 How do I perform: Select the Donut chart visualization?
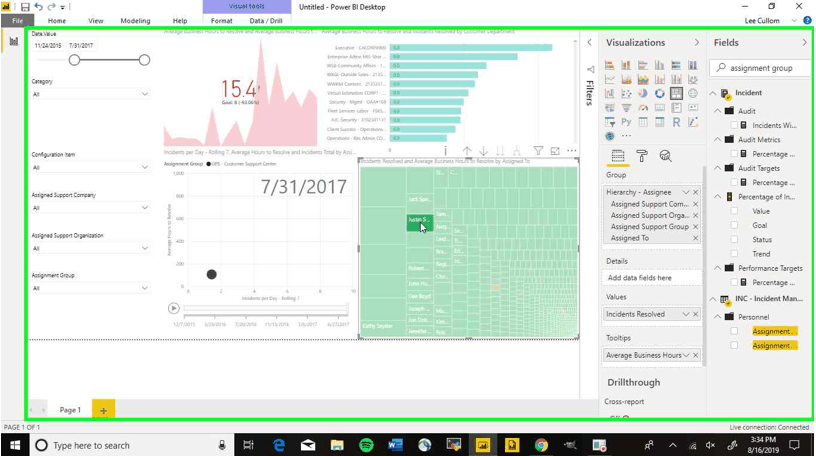659,94
